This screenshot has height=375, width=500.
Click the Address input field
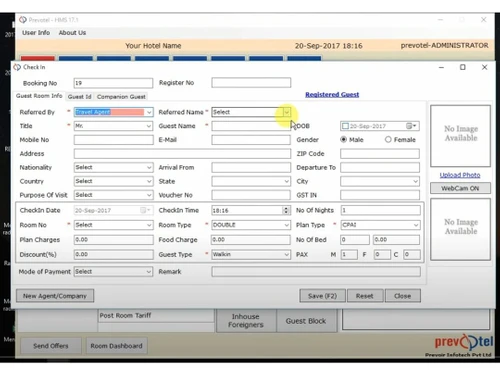pyautogui.click(x=182, y=153)
